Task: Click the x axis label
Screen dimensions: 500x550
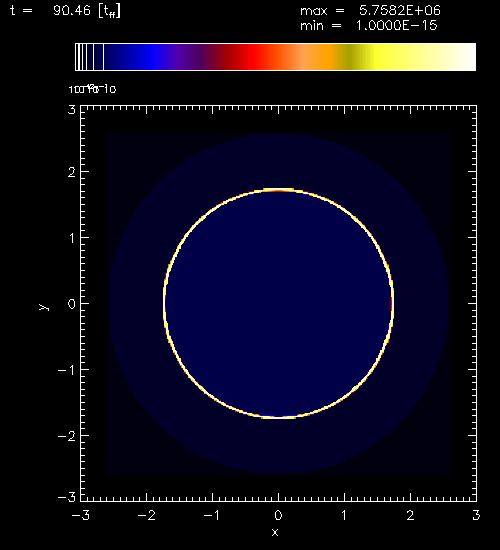Action: pyautogui.click(x=275, y=532)
